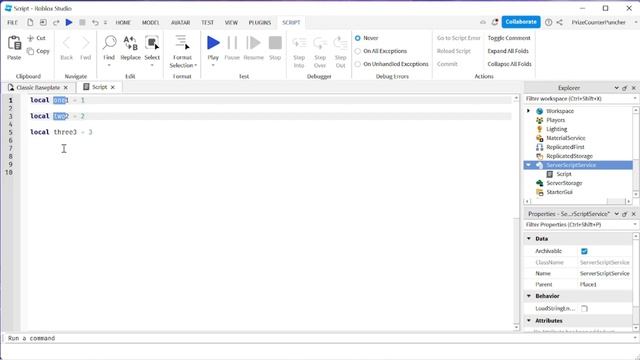640x360 pixels.
Task: Open the Explorer filter dropdown arrow
Action: click(635, 99)
